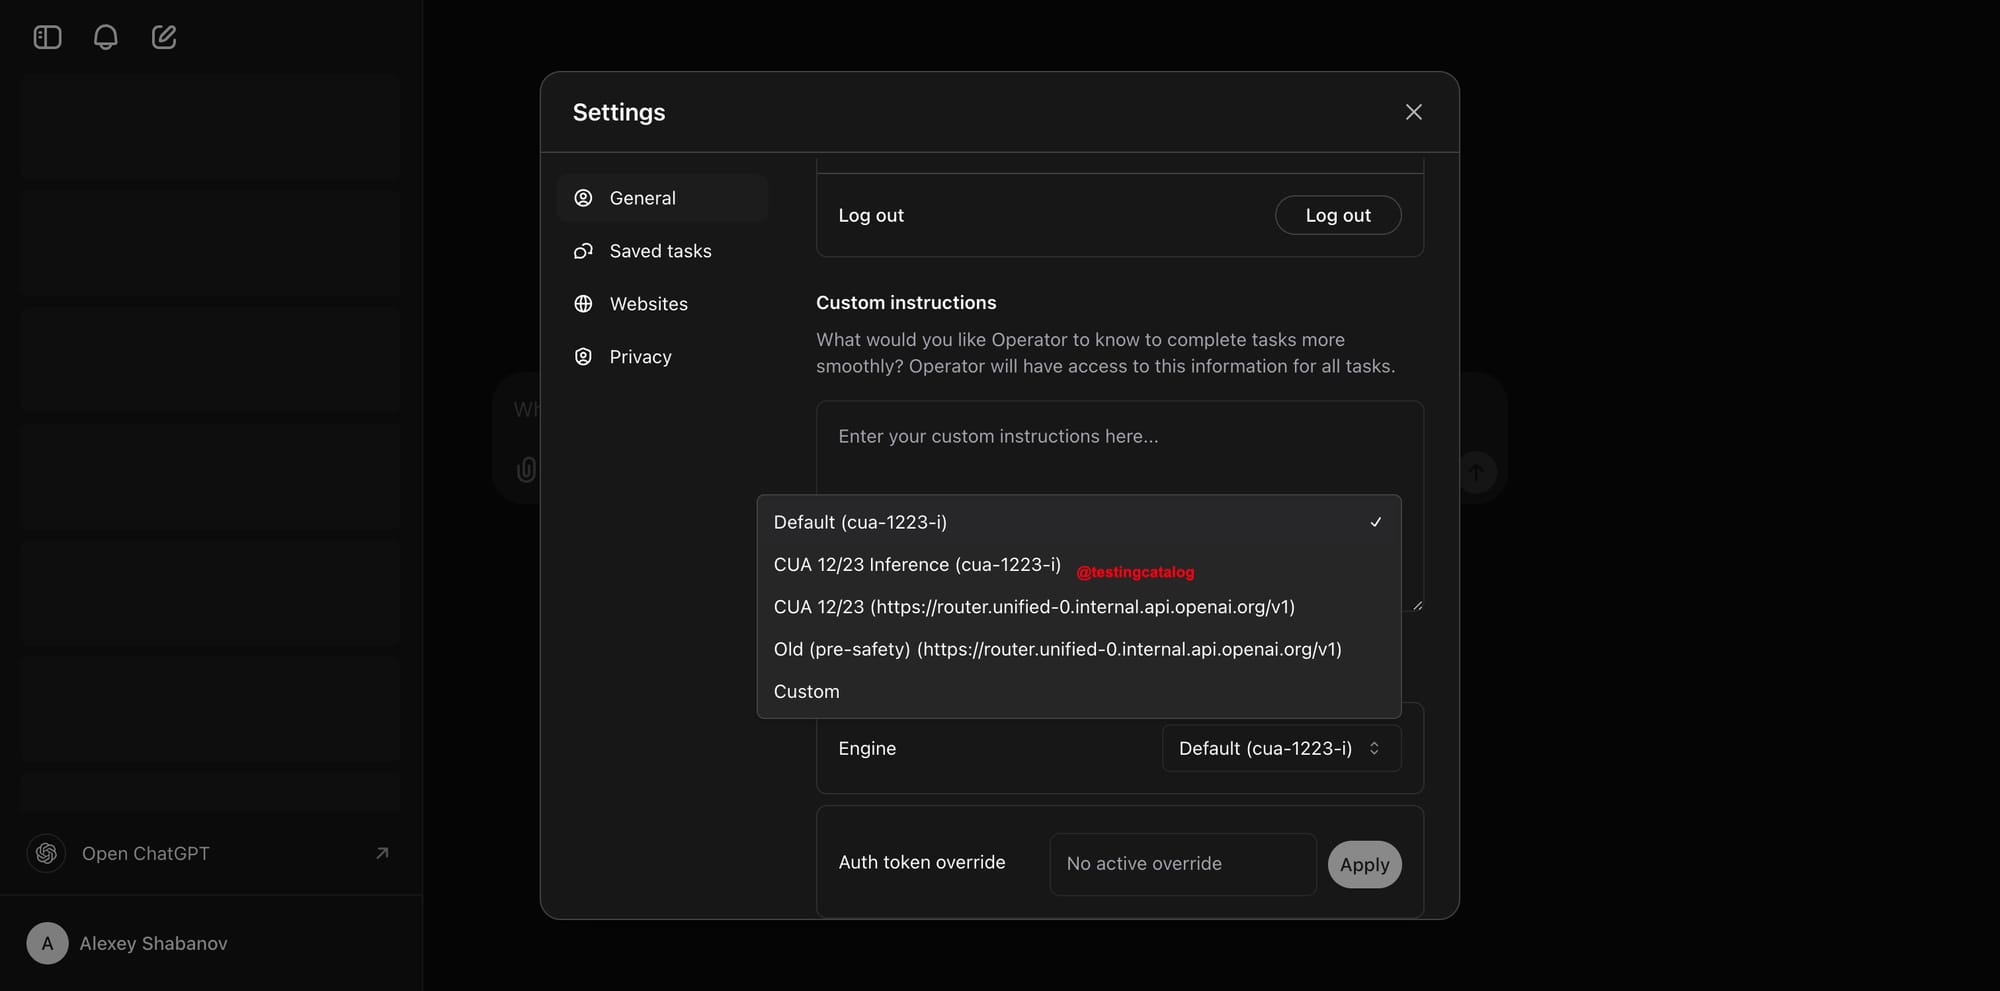Screen dimensions: 2000x991
Task: Click the Log out button
Action: tap(1338, 215)
